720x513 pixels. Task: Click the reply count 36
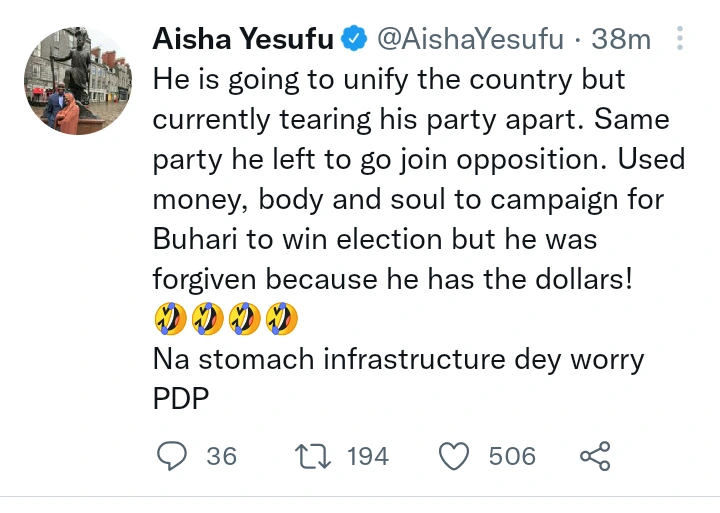click(x=221, y=456)
